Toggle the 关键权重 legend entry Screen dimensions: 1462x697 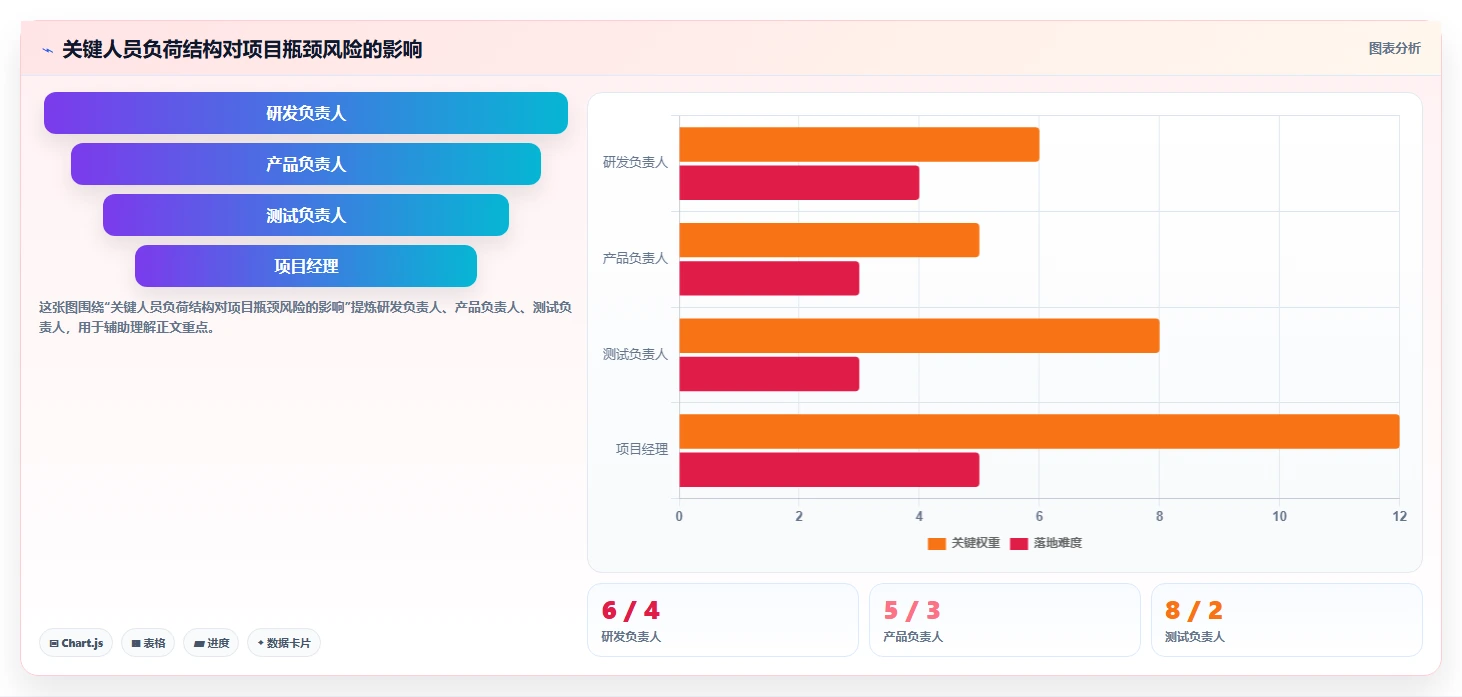963,543
